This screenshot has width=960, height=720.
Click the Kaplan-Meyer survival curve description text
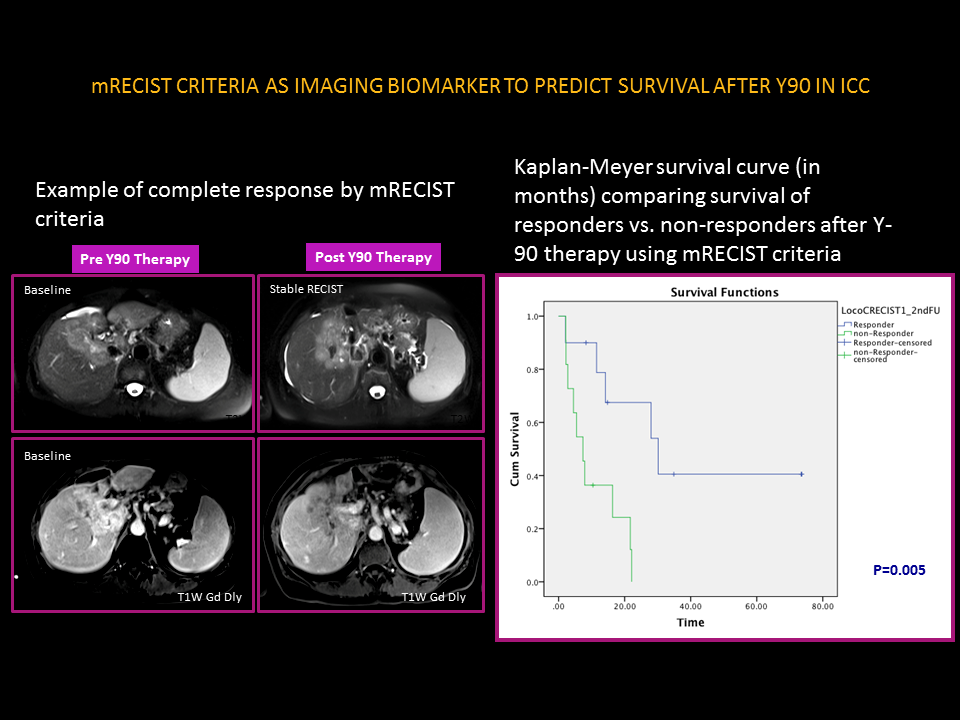[x=703, y=210]
